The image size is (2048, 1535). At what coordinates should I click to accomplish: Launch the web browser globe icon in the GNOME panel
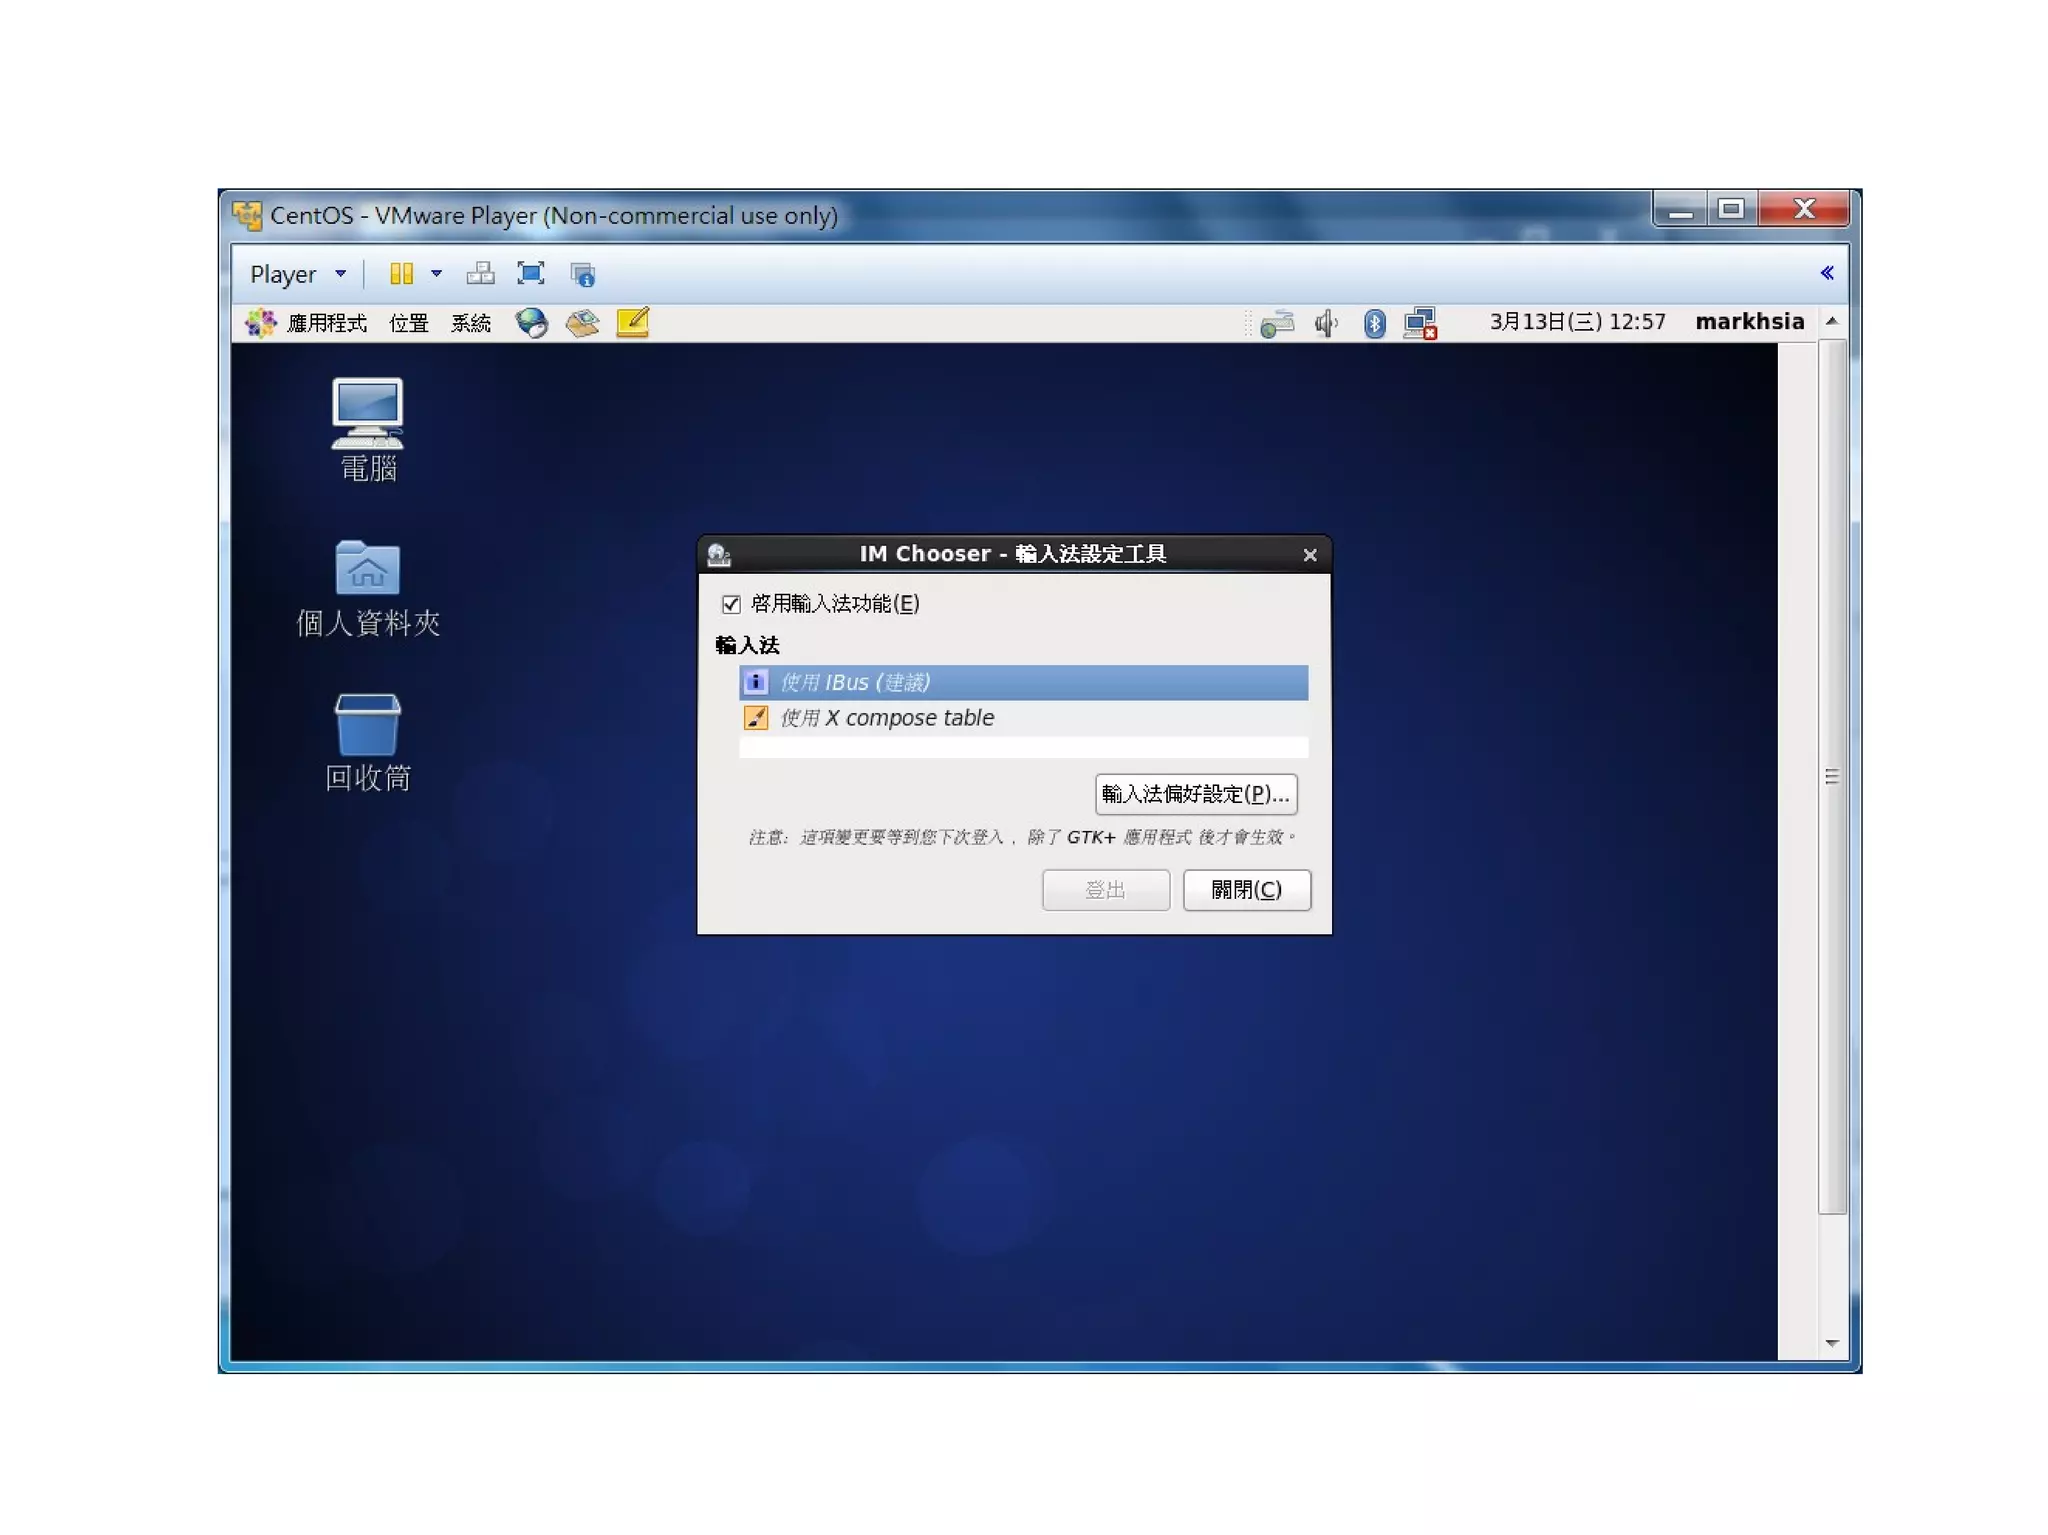(531, 323)
